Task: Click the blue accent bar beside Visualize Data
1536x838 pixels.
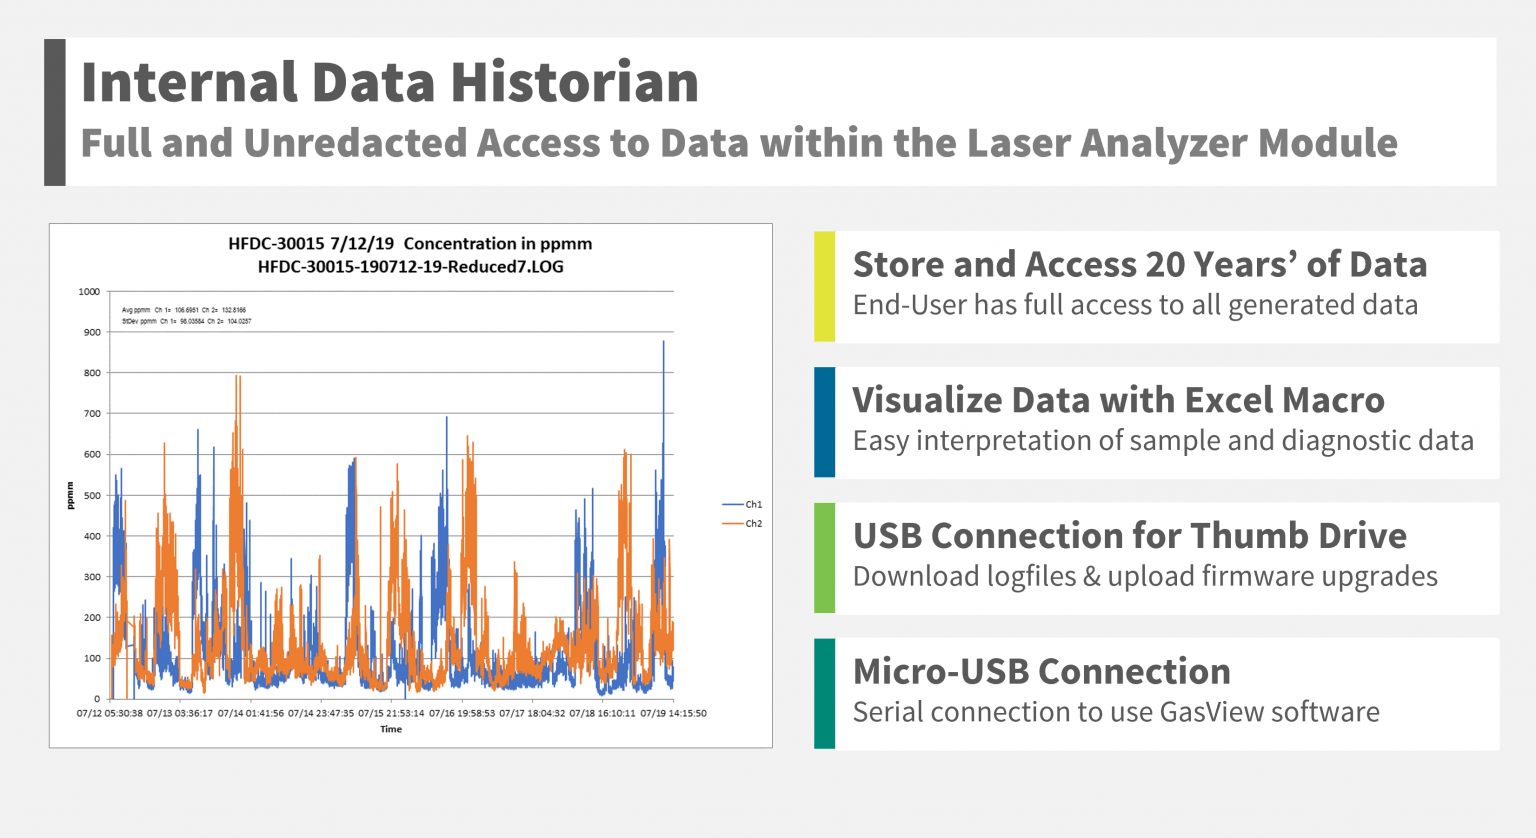Action: tap(824, 422)
